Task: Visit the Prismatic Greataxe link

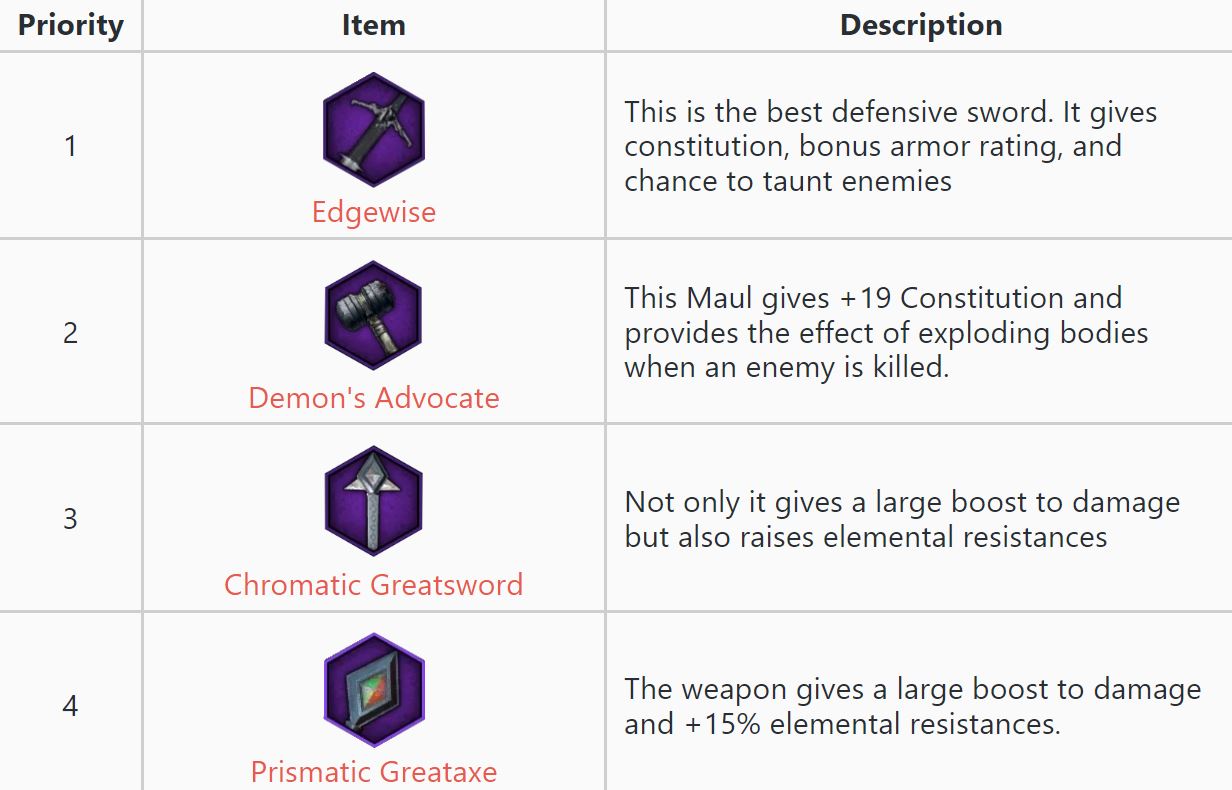Action: click(374, 772)
